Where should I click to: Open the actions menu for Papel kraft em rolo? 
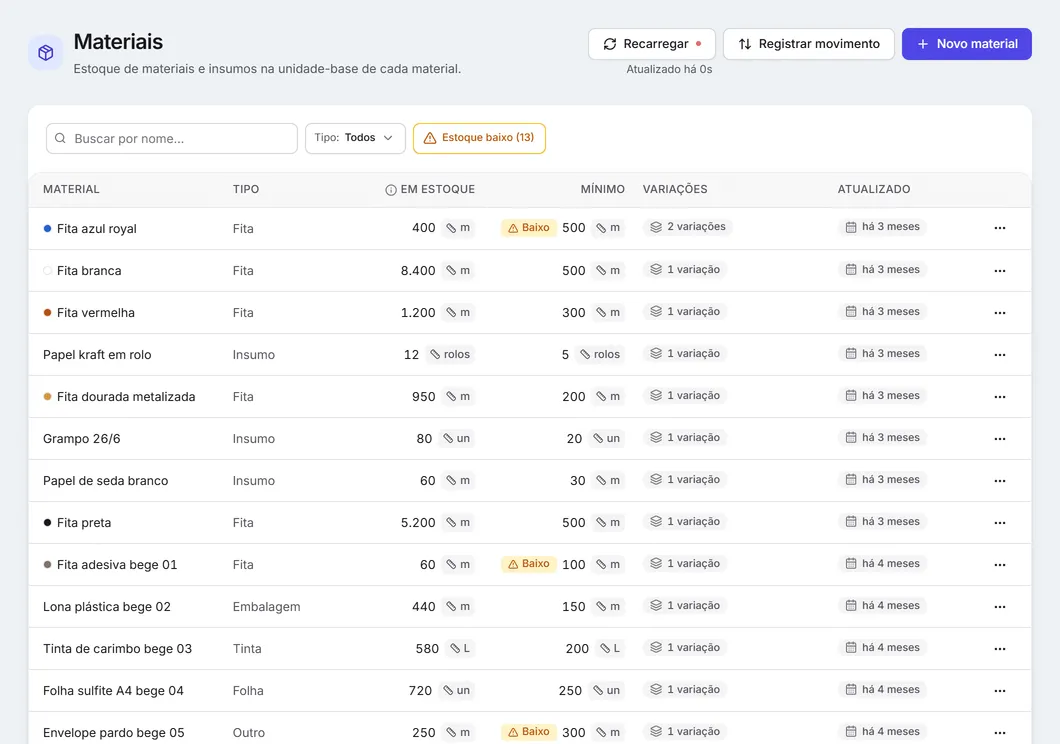(x=1000, y=355)
